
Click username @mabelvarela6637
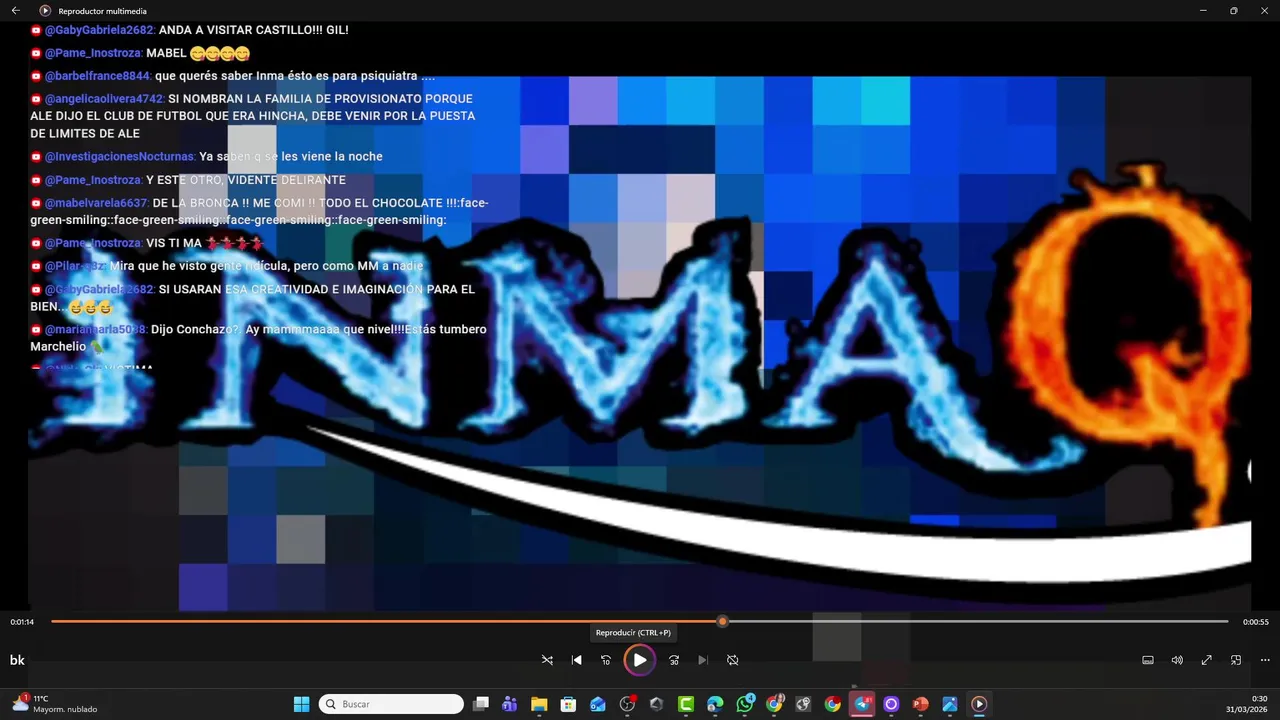coord(96,203)
